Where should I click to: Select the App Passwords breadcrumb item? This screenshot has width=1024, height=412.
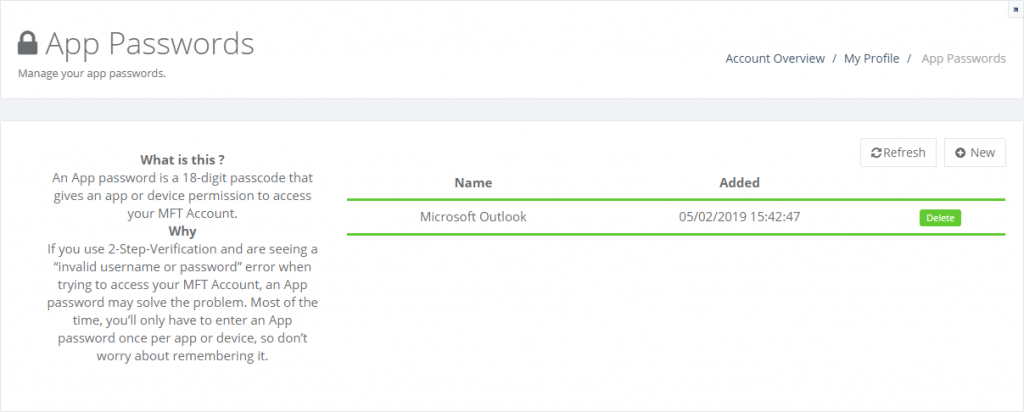point(963,59)
